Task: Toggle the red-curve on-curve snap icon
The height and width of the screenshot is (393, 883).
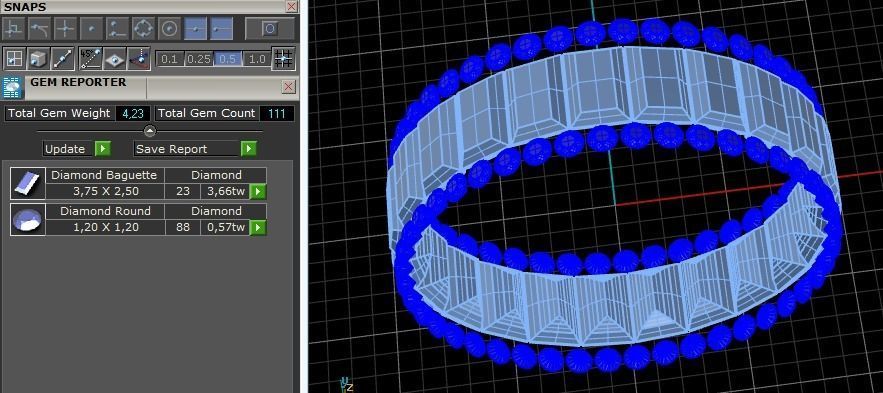Action: [139, 59]
